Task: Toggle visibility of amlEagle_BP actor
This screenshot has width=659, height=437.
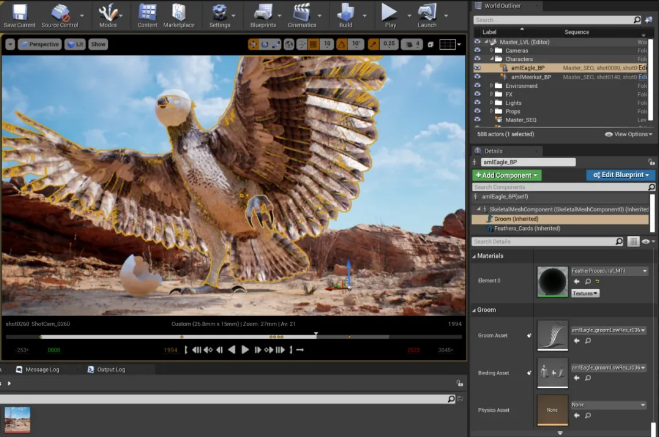Action: [477, 68]
